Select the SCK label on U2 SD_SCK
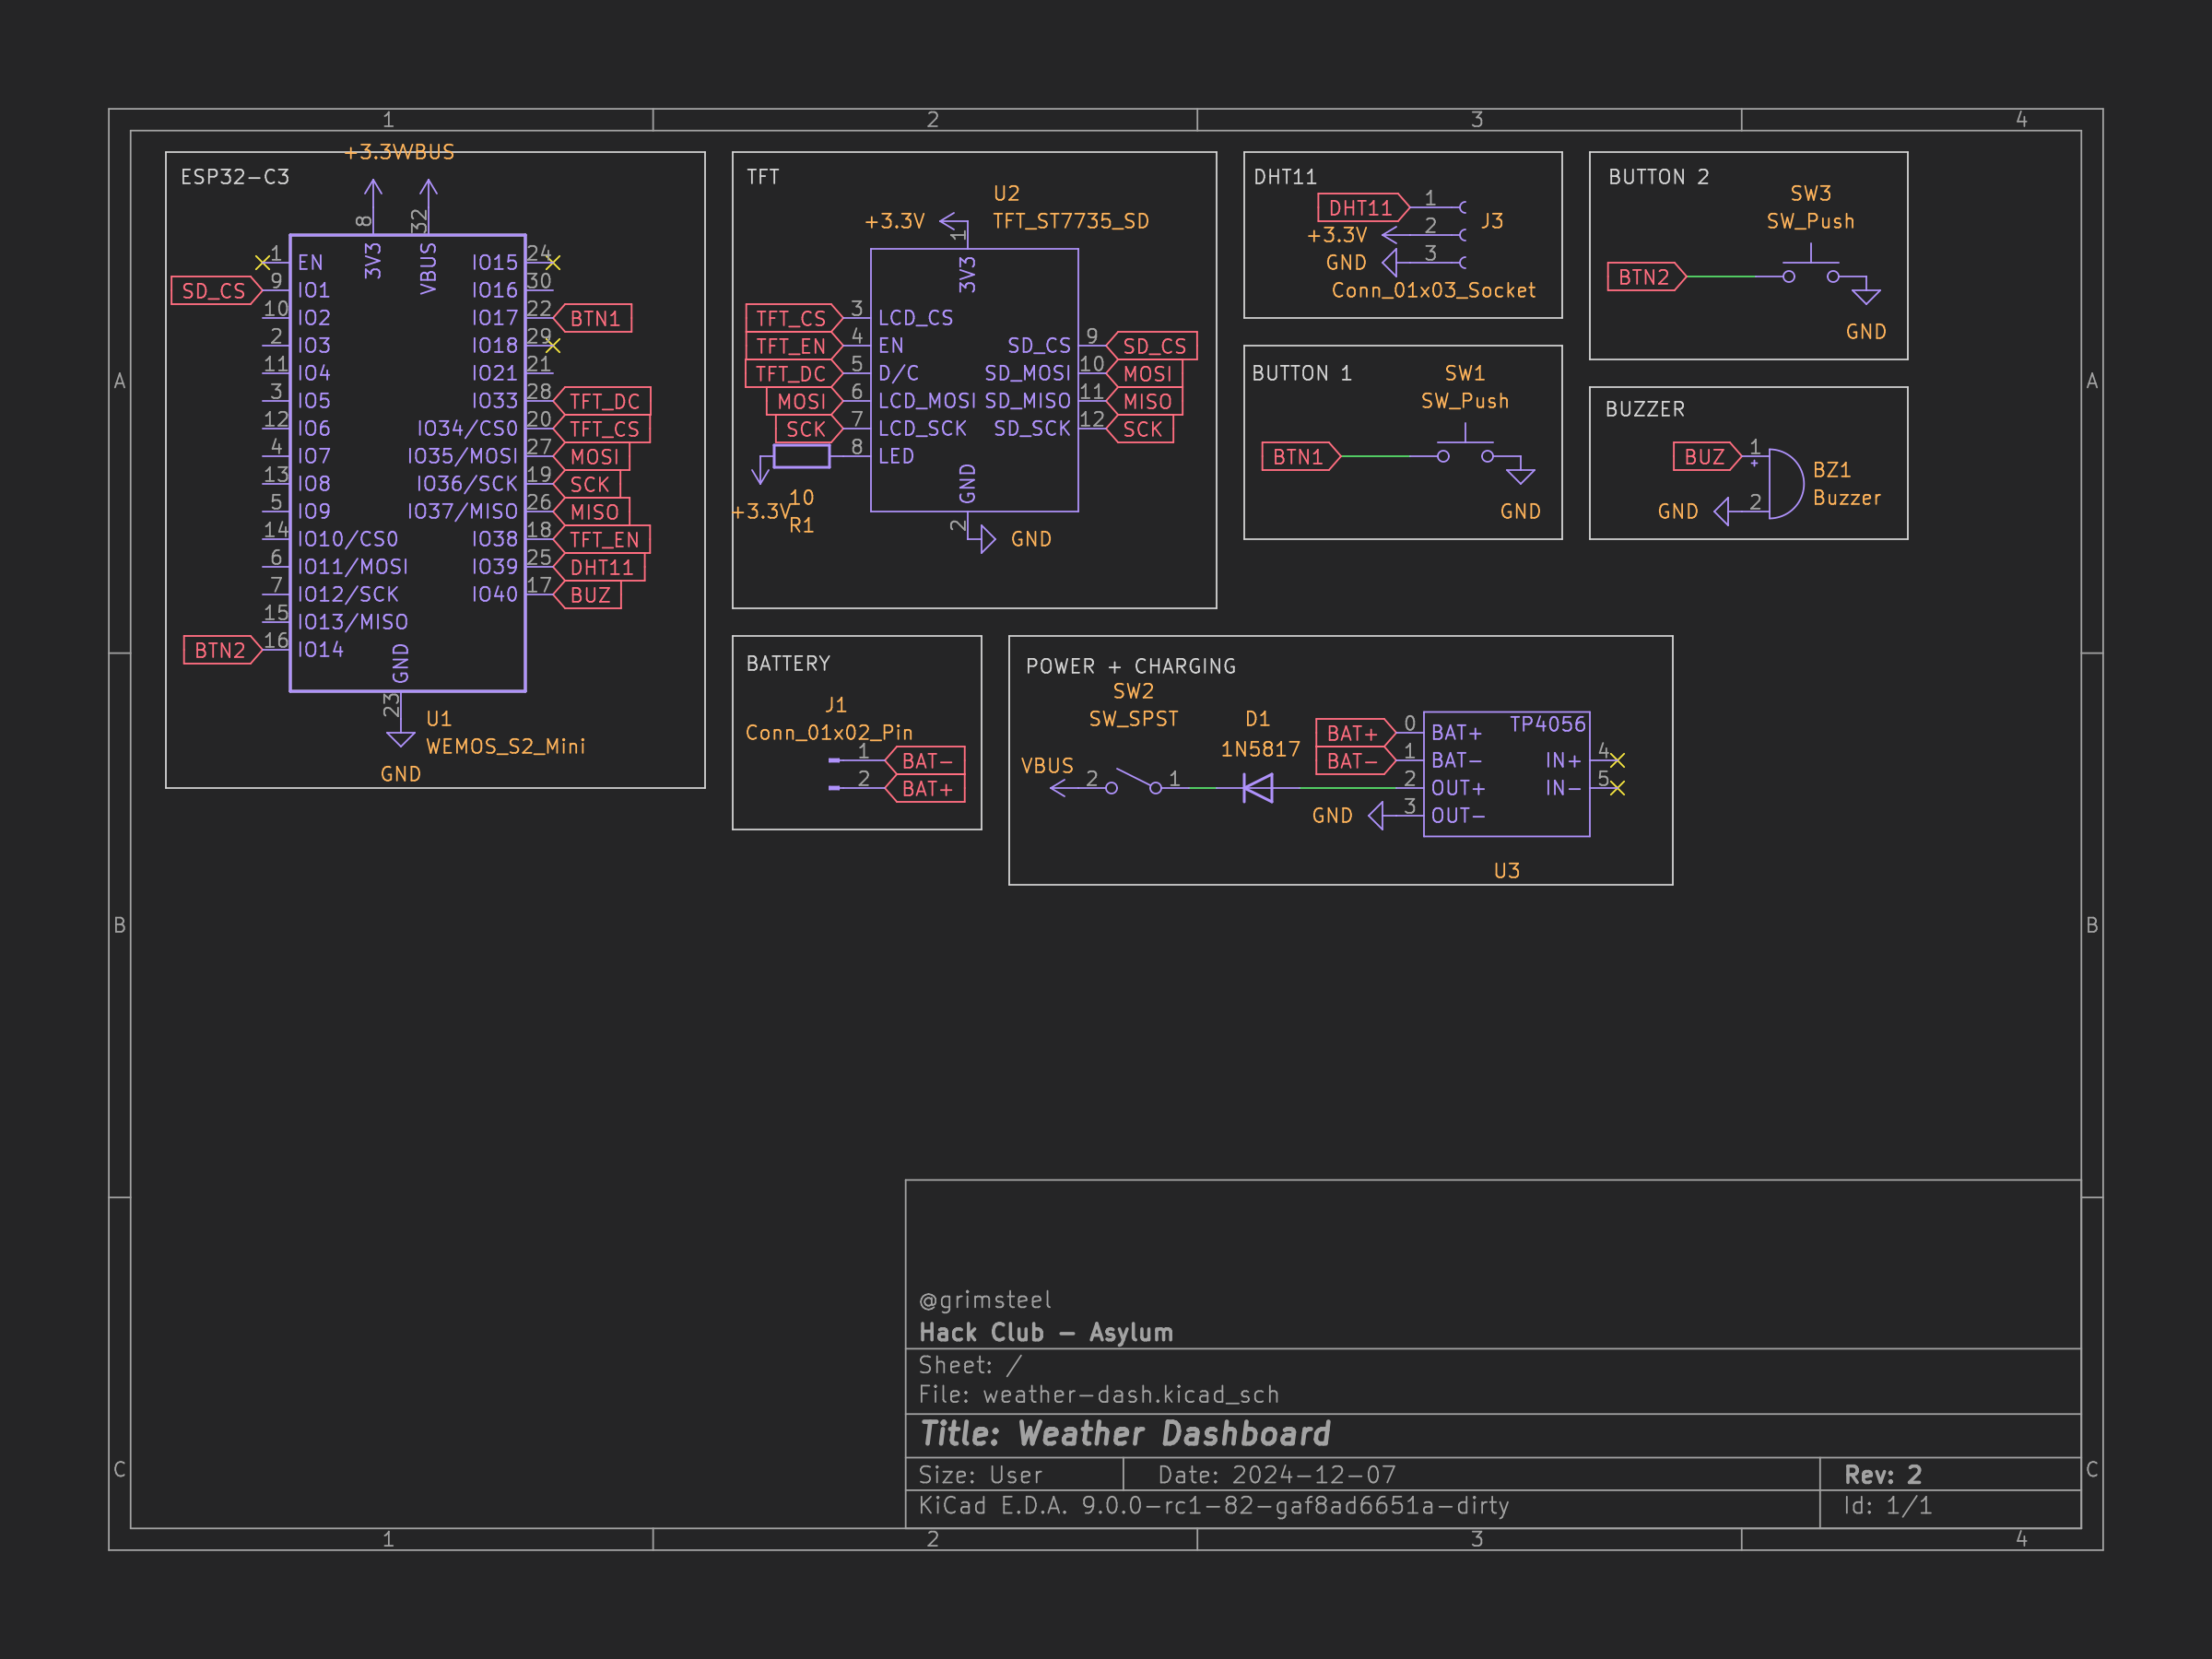2212x1659 pixels. tap(1140, 429)
